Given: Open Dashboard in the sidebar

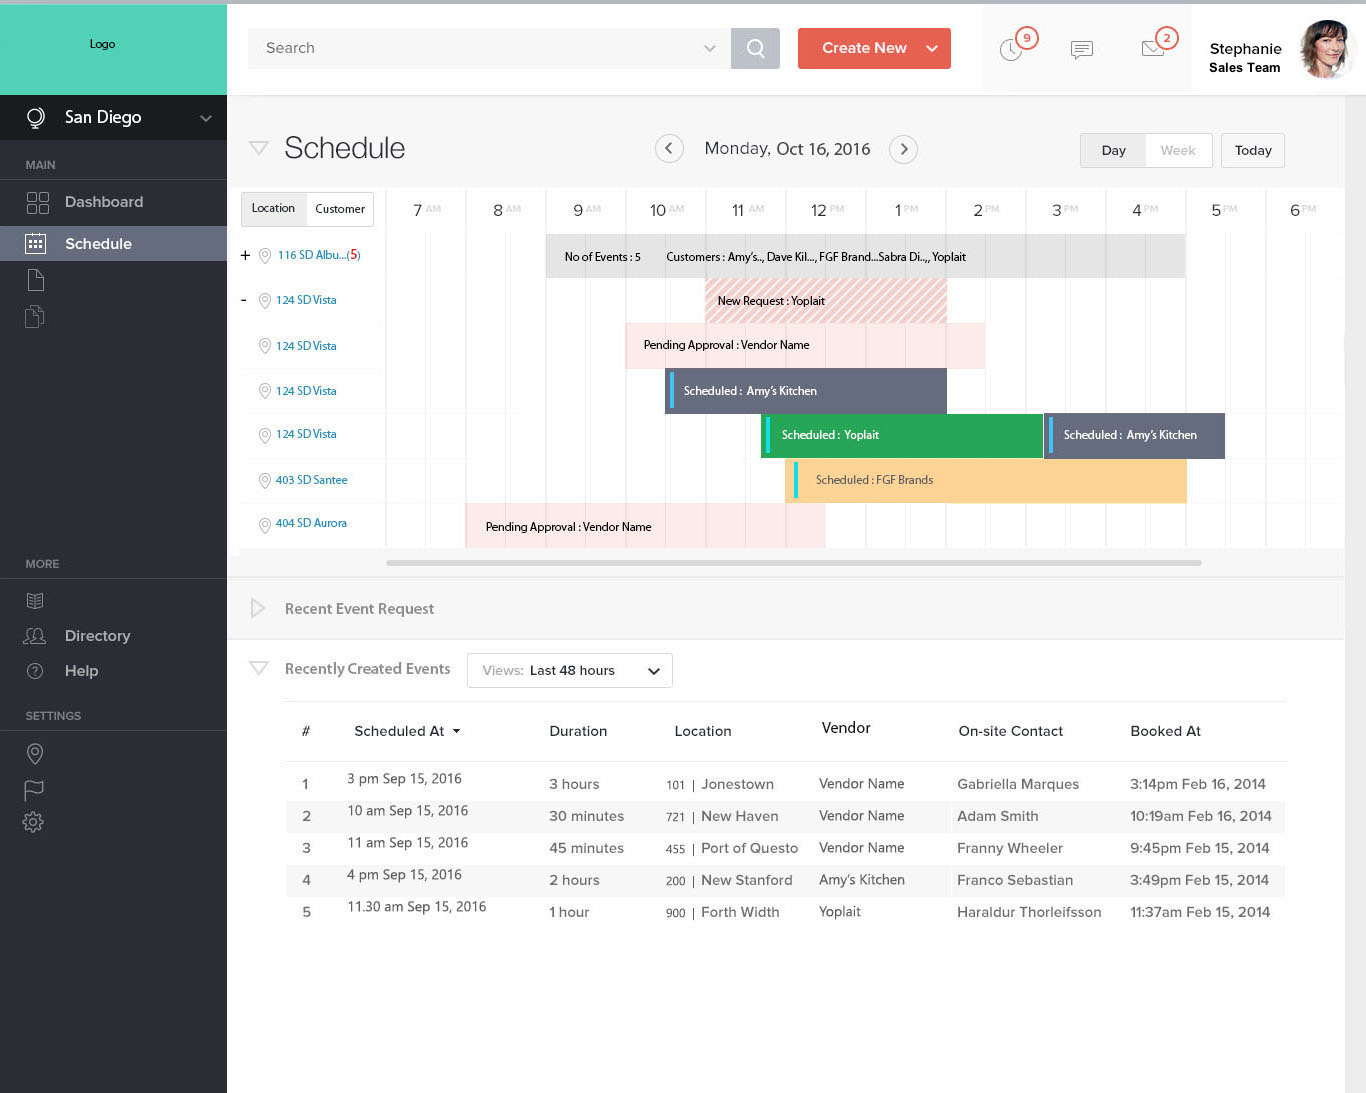Looking at the screenshot, I should click(x=103, y=202).
